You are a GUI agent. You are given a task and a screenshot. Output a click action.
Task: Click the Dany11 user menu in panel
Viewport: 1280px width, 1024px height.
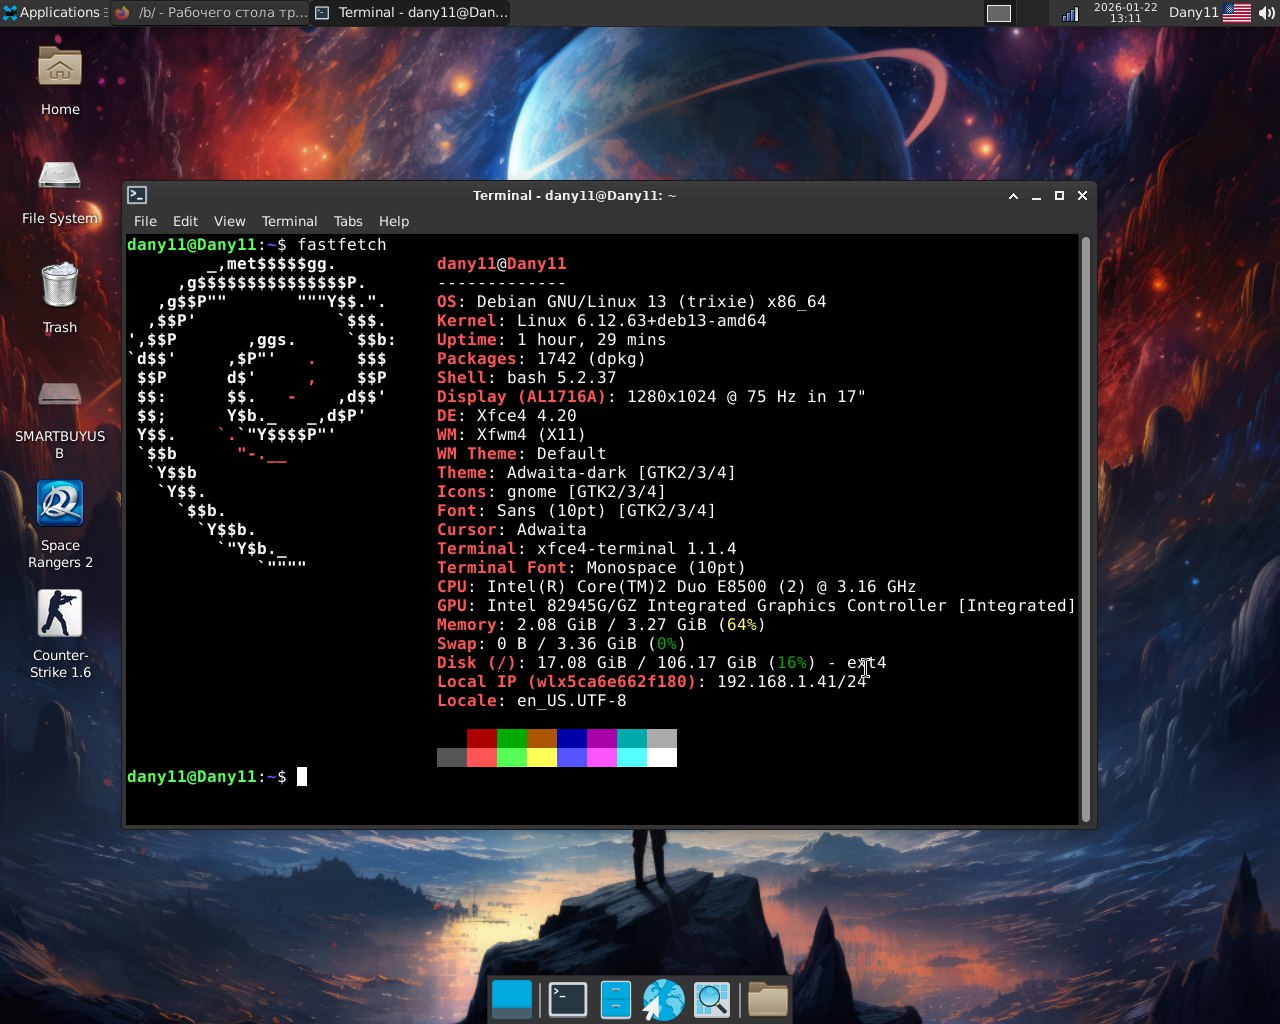(1193, 13)
